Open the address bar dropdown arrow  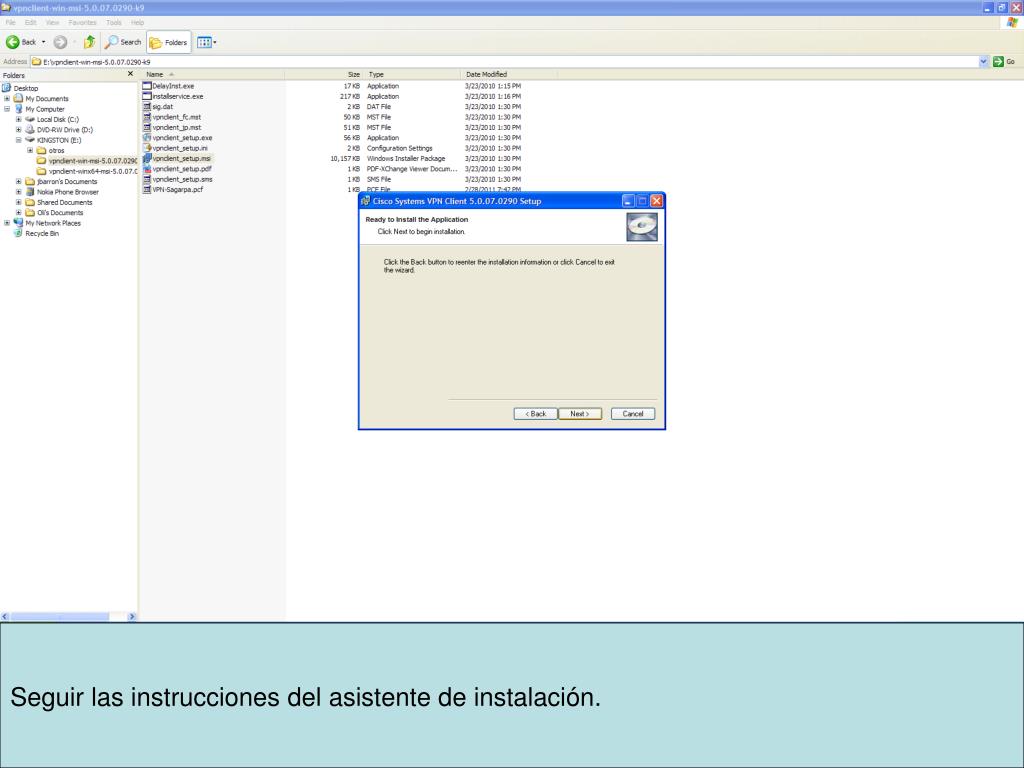coord(984,61)
